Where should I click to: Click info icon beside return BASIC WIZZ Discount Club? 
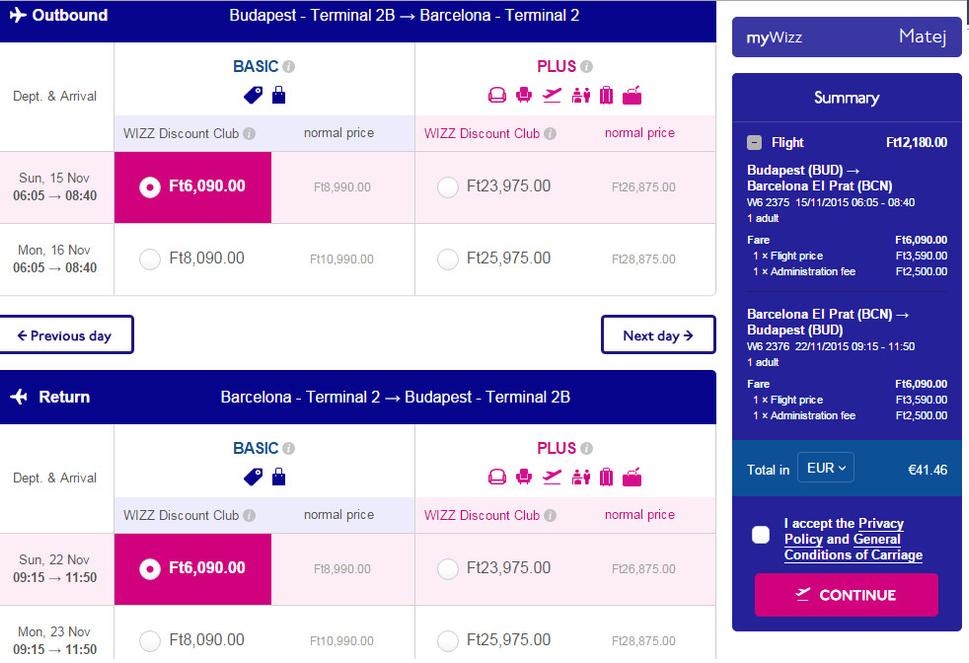pyautogui.click(x=249, y=515)
